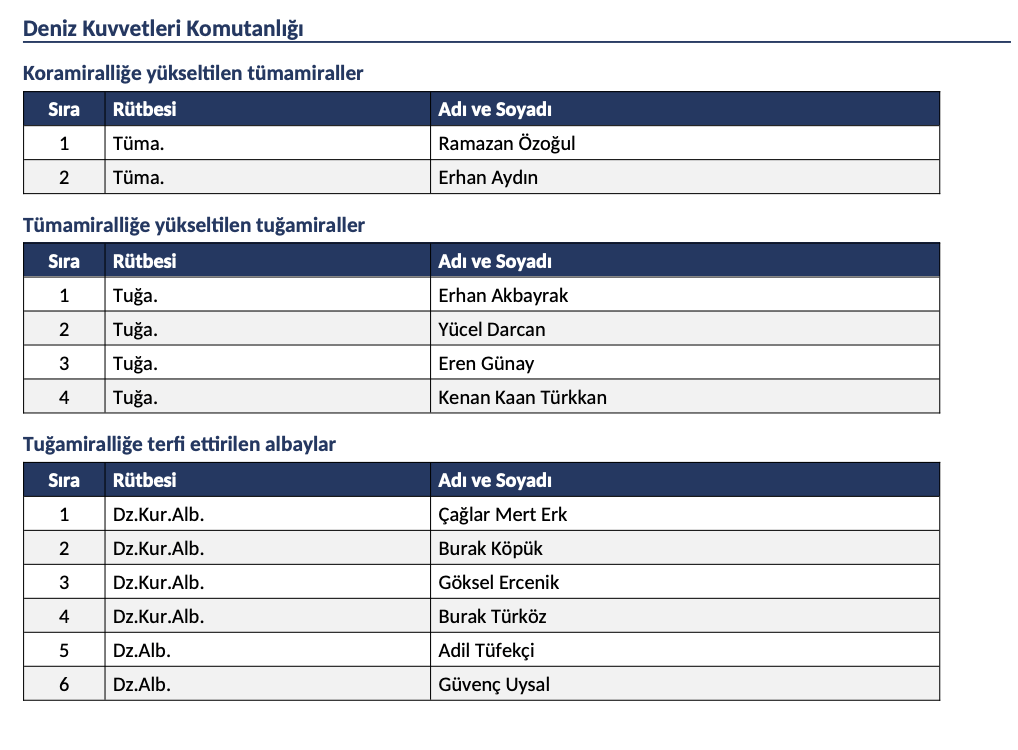Select the name Göksel Ercenik

click(x=498, y=582)
